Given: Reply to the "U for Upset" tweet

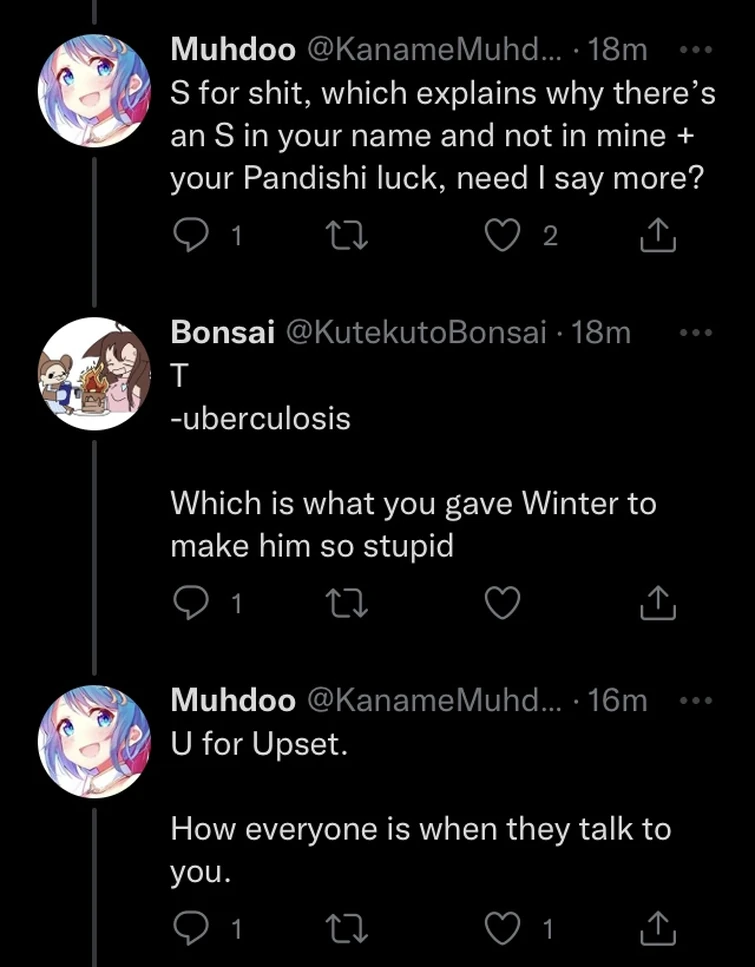Looking at the screenshot, I should (x=189, y=929).
